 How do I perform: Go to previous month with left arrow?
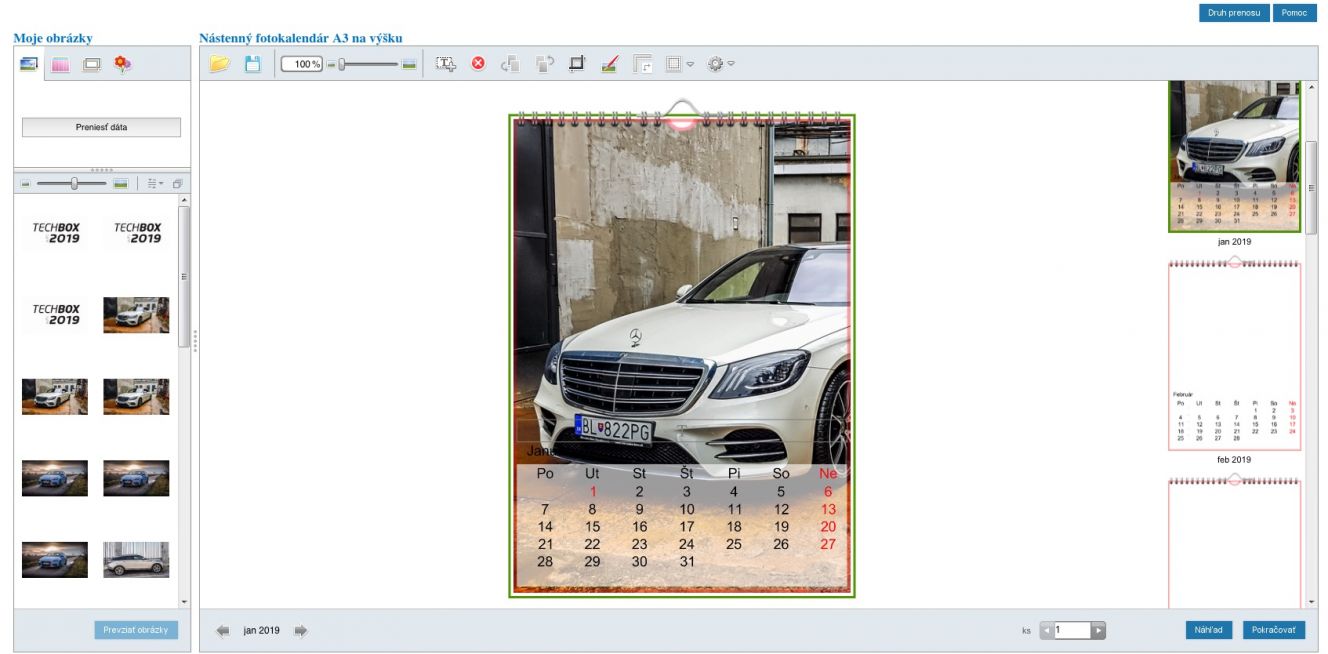pos(223,631)
